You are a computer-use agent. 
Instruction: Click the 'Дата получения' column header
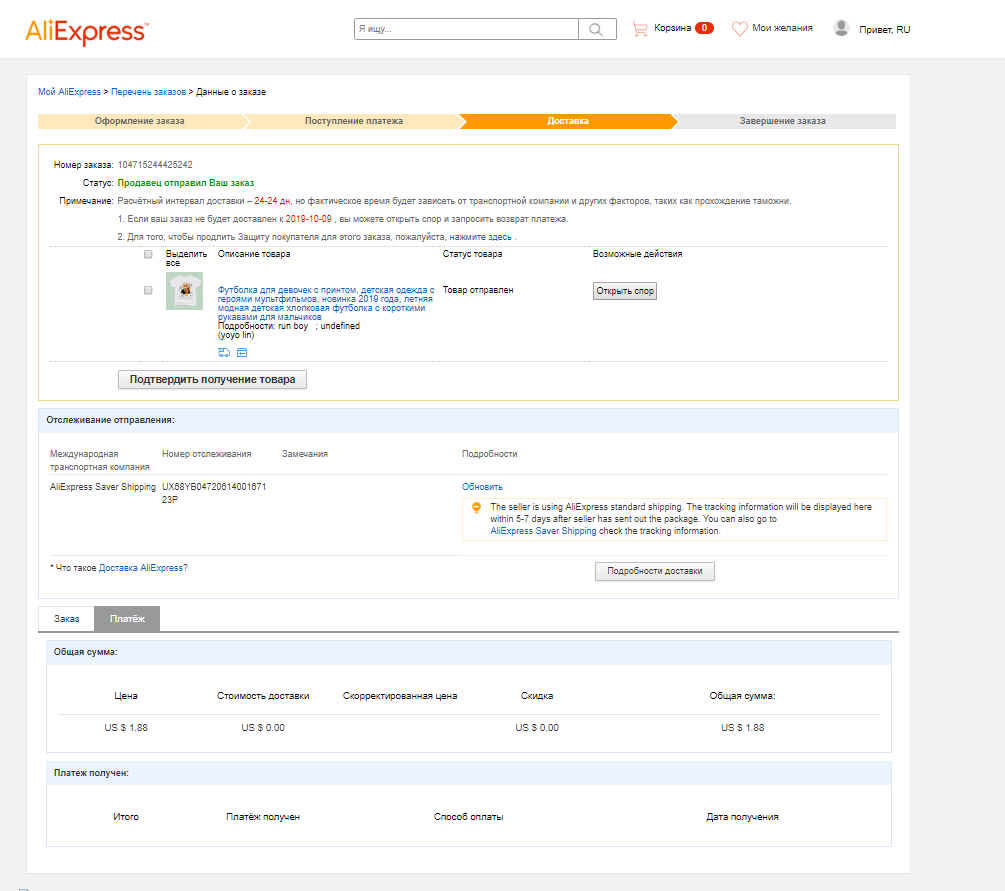pos(742,817)
